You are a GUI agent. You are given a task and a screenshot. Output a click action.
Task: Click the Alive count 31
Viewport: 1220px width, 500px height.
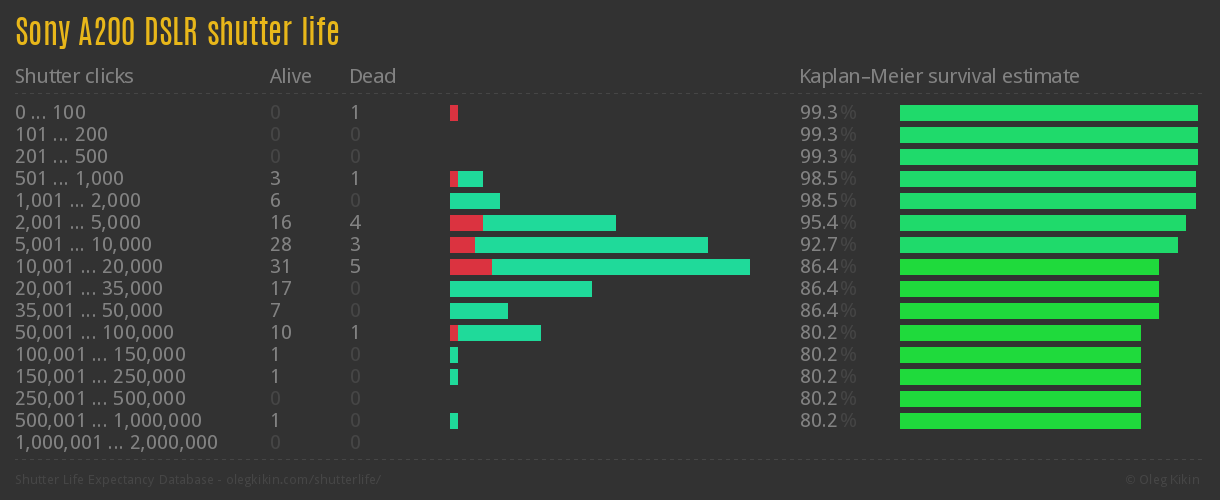tap(280, 266)
